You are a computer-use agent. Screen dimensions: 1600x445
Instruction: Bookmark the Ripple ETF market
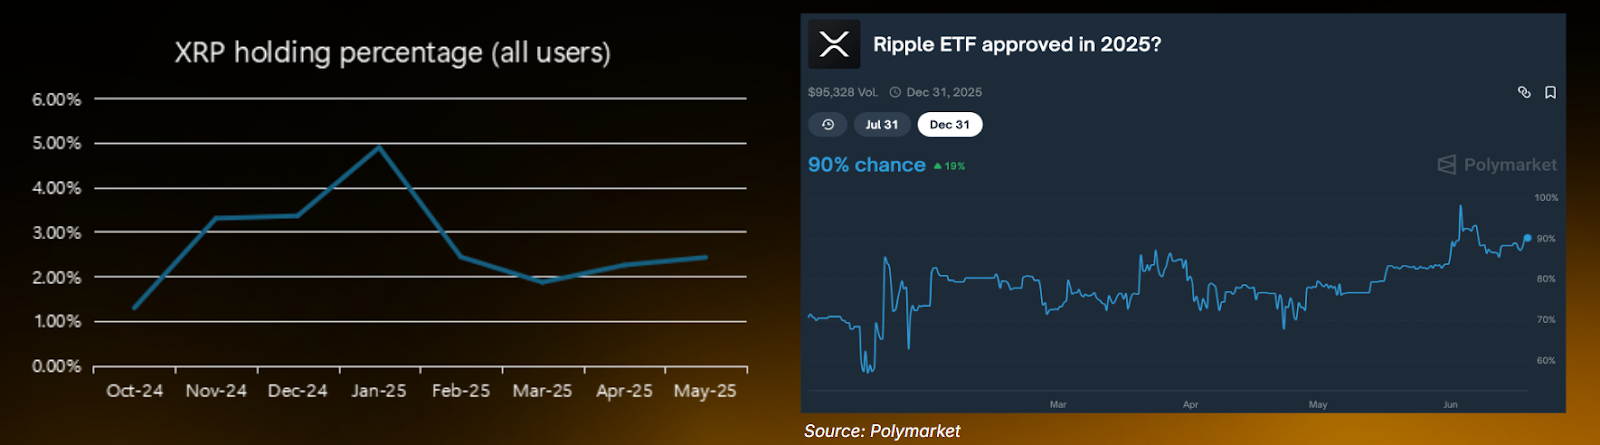tap(1550, 92)
